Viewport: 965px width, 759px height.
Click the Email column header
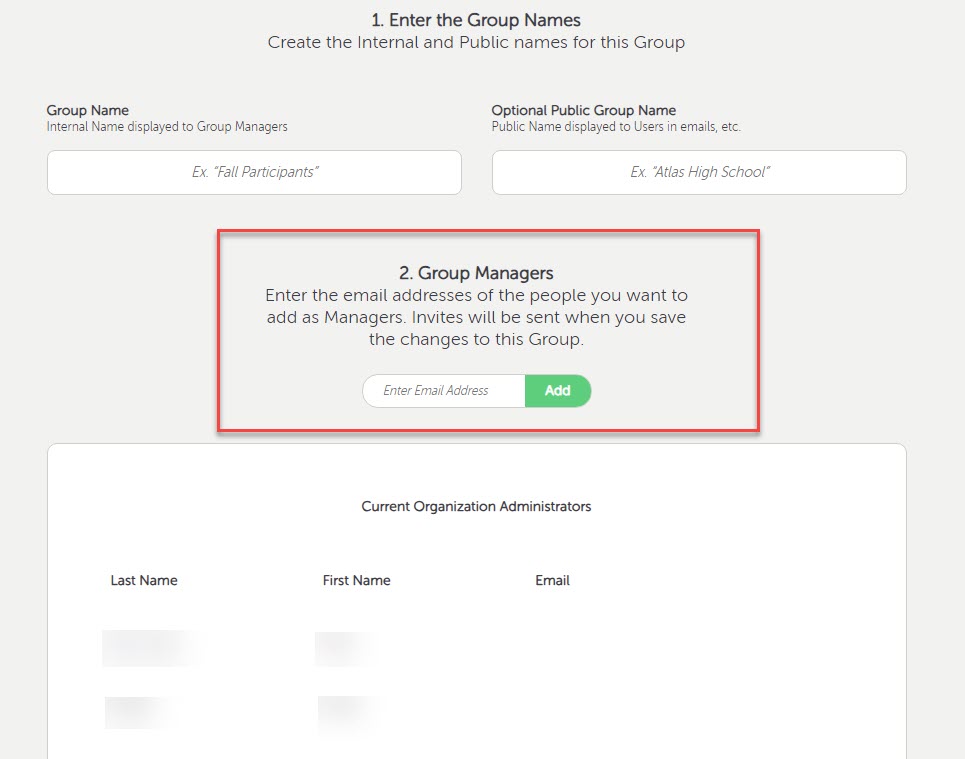pyautogui.click(x=552, y=580)
